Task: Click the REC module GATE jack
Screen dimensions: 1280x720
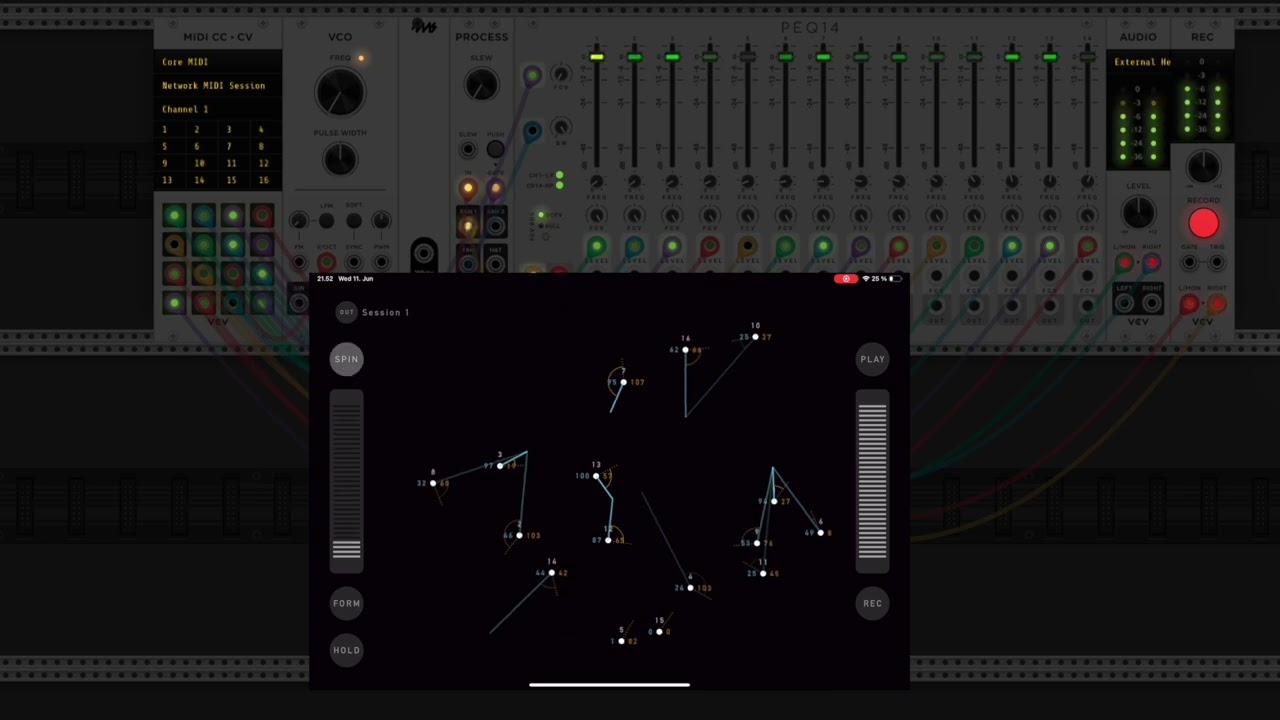Action: click(1189, 262)
